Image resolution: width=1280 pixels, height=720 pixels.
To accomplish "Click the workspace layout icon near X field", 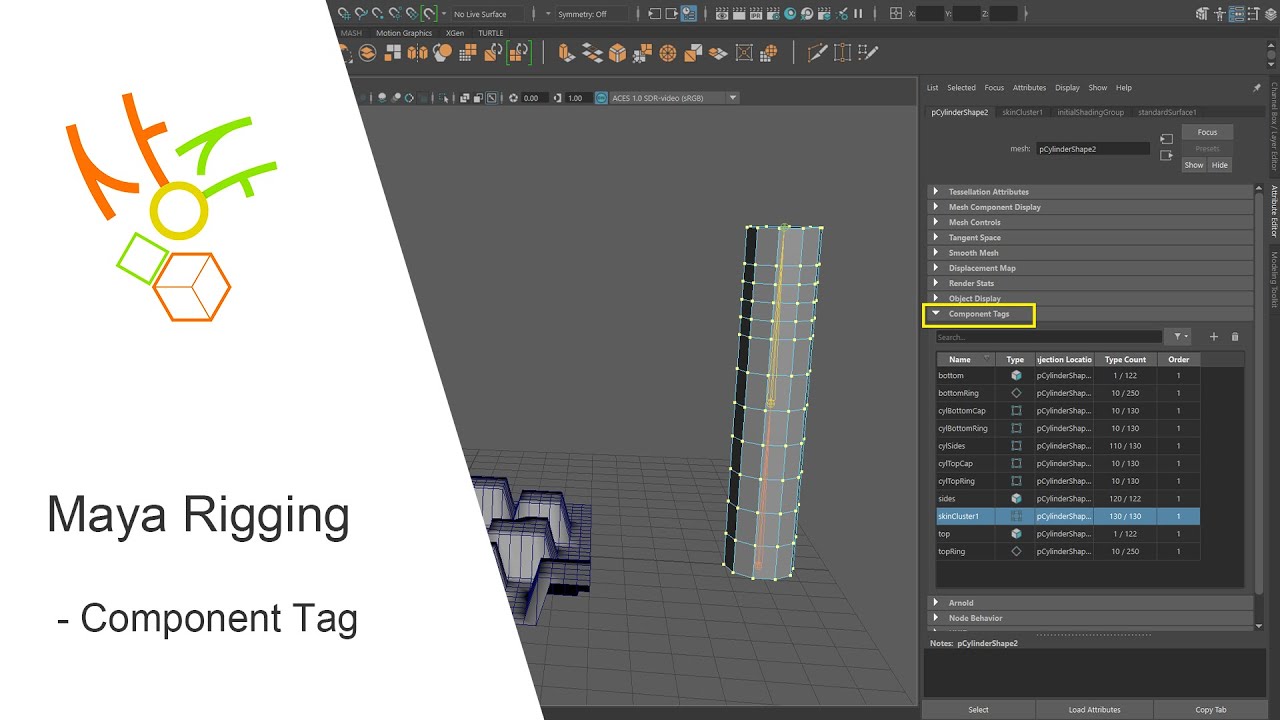I will coord(895,14).
